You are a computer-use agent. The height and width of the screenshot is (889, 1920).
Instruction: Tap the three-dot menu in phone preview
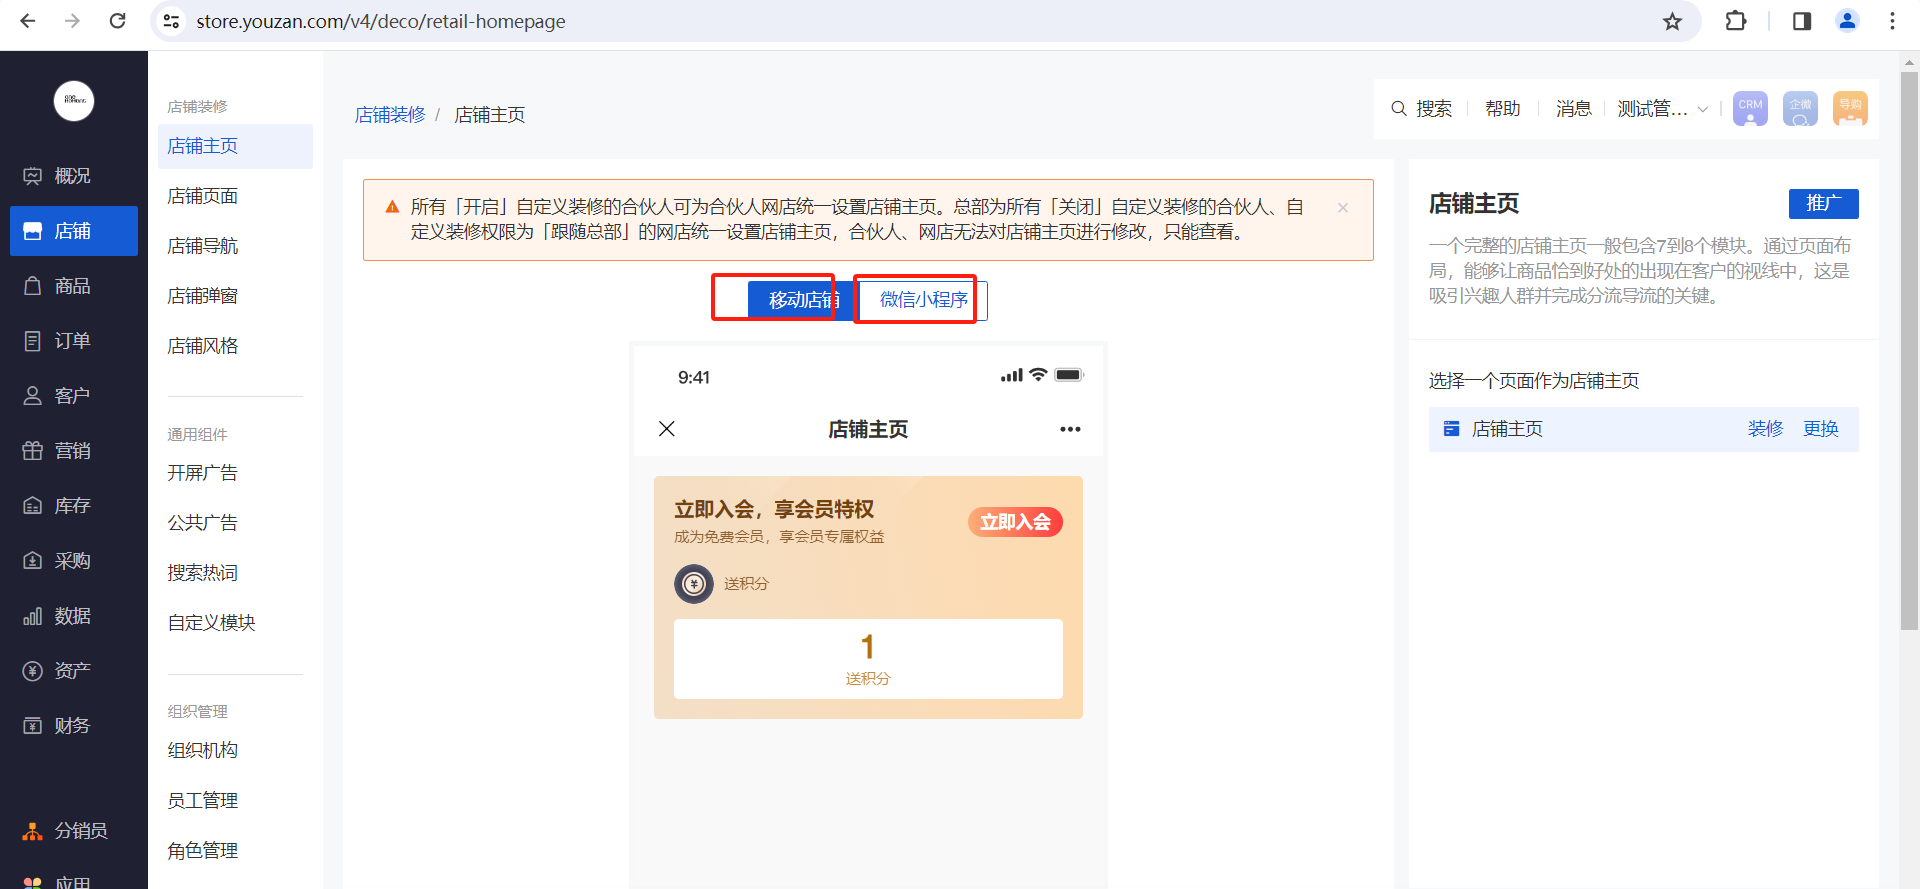1070,429
